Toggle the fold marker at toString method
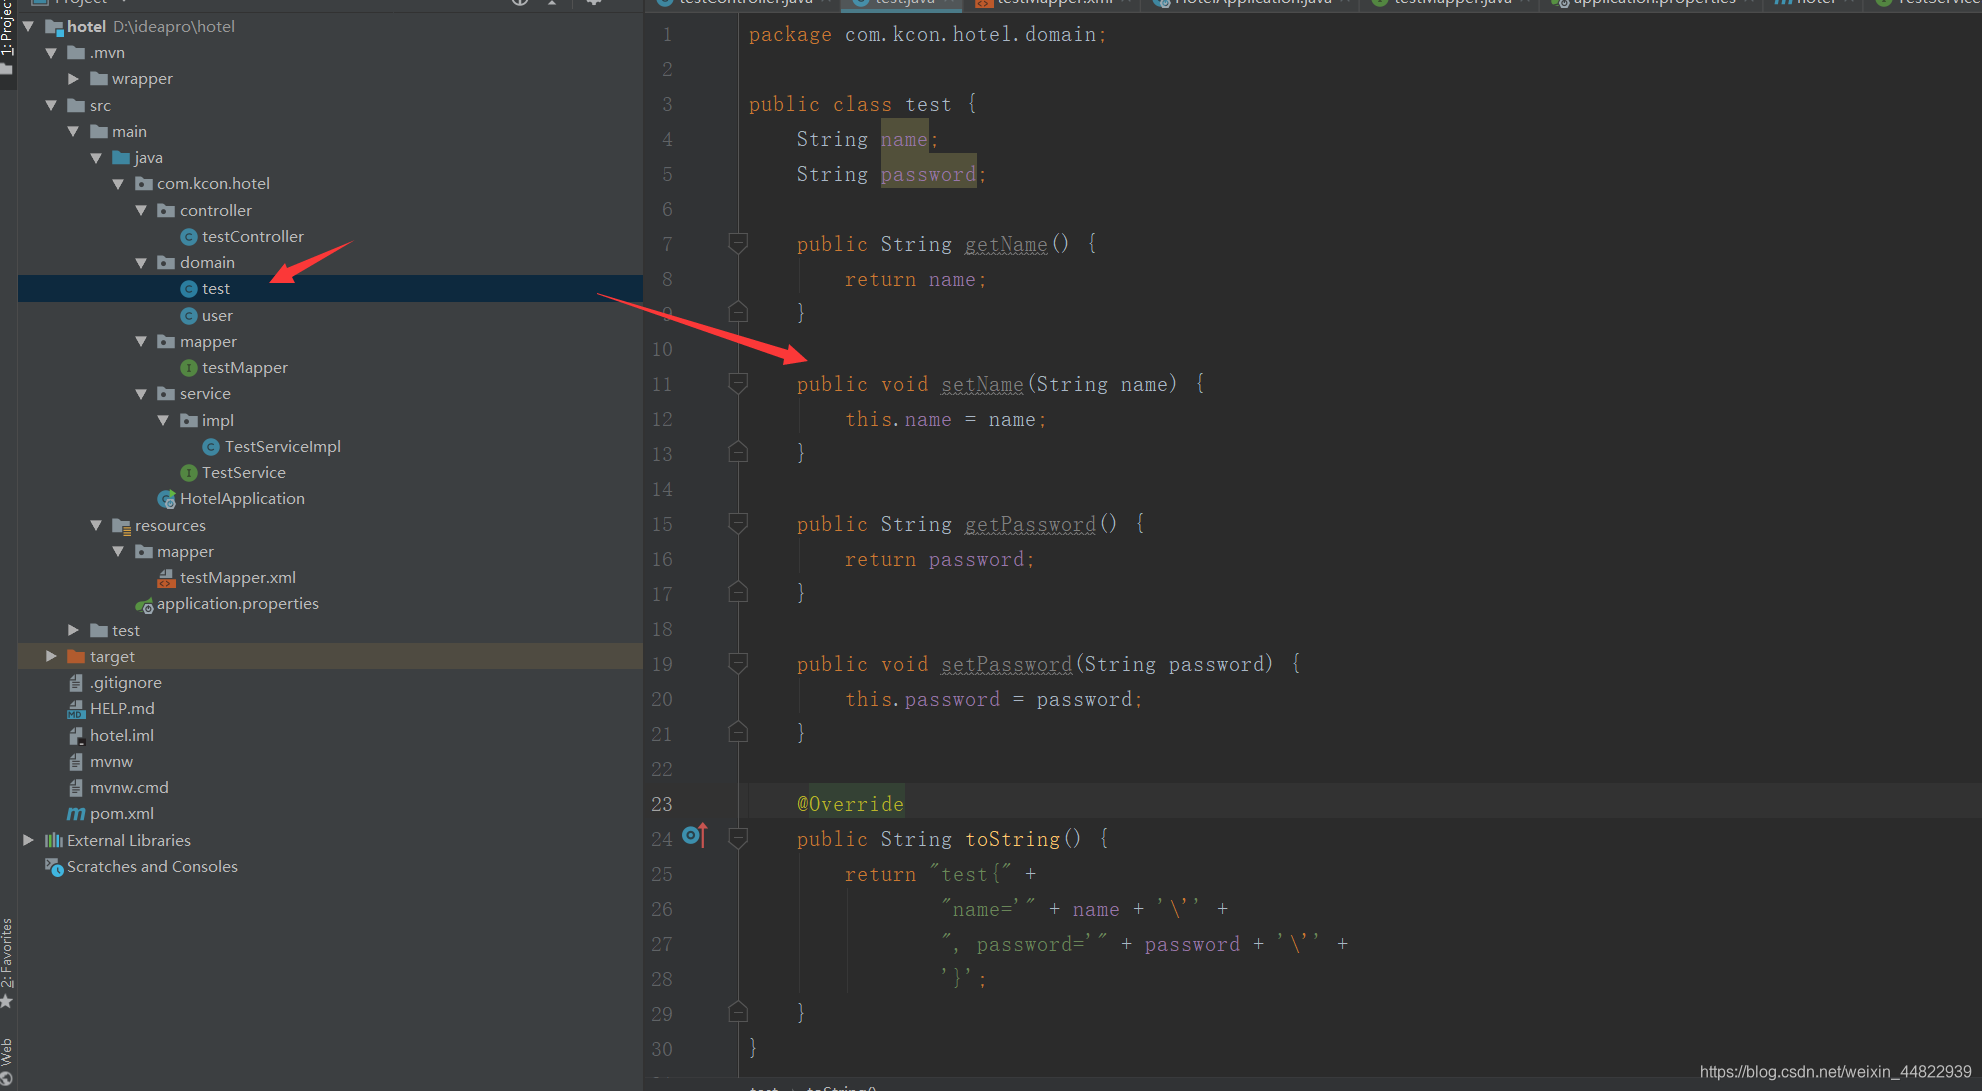 pyautogui.click(x=738, y=838)
